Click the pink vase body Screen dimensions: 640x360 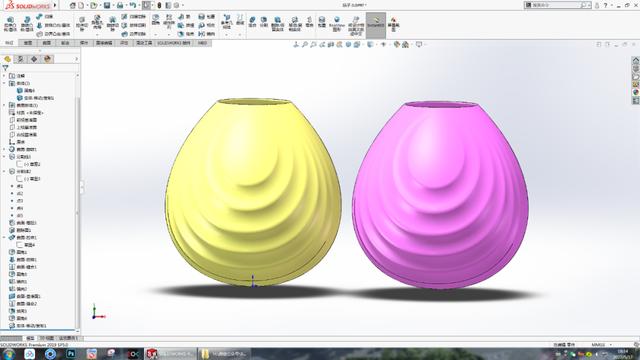pos(440,196)
